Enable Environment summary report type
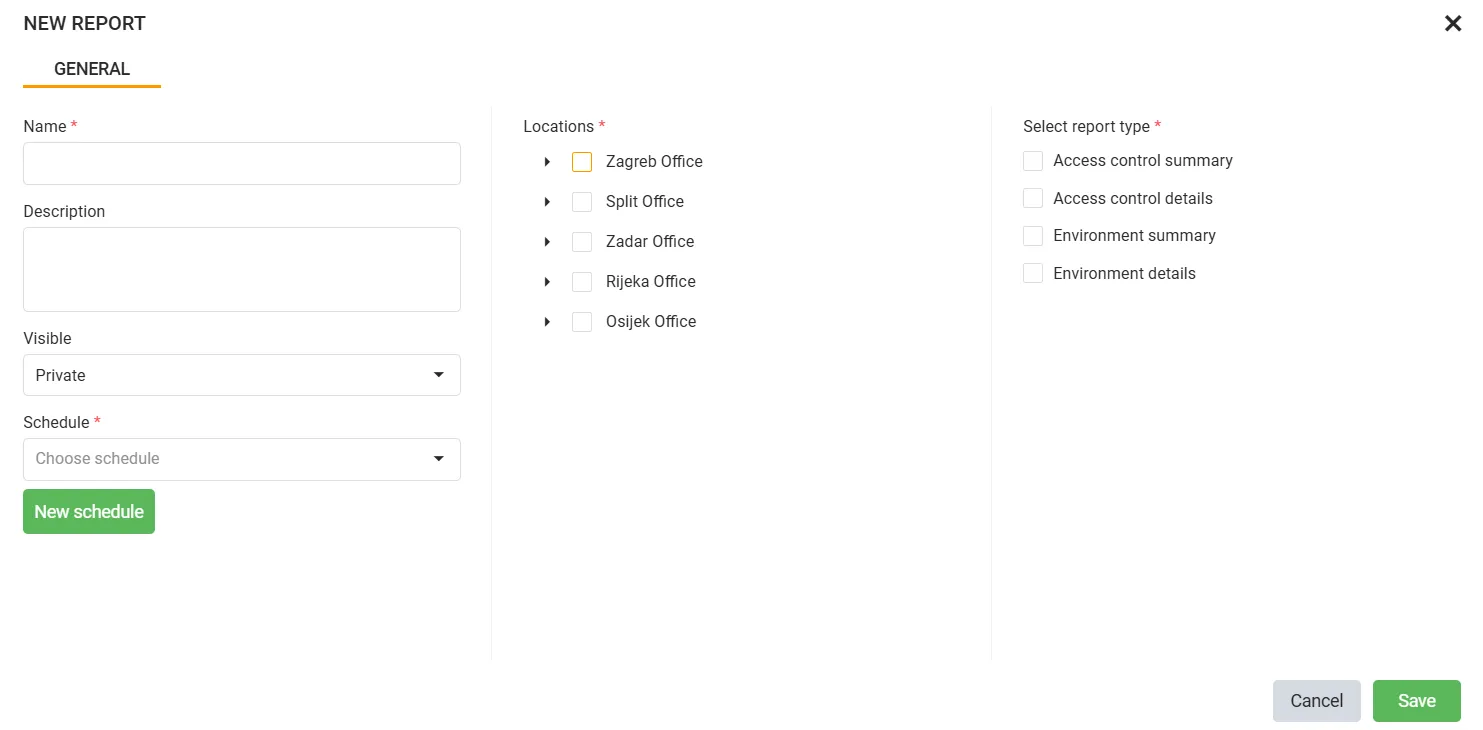1483x730 pixels. pyautogui.click(x=1033, y=236)
